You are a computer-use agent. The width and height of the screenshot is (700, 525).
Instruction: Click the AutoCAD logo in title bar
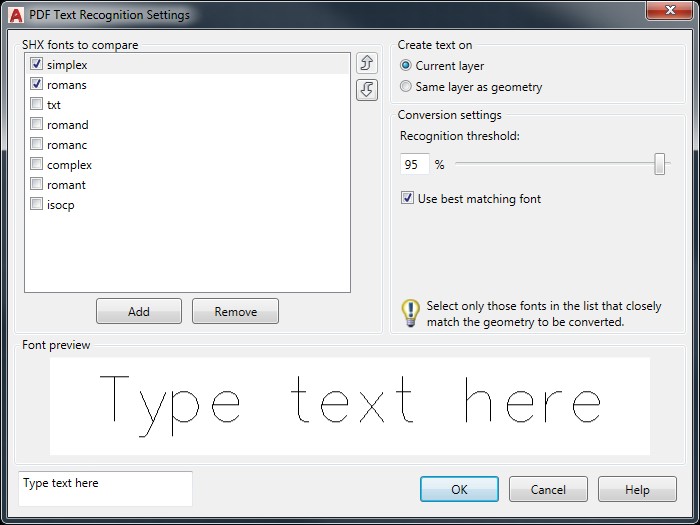point(14,14)
